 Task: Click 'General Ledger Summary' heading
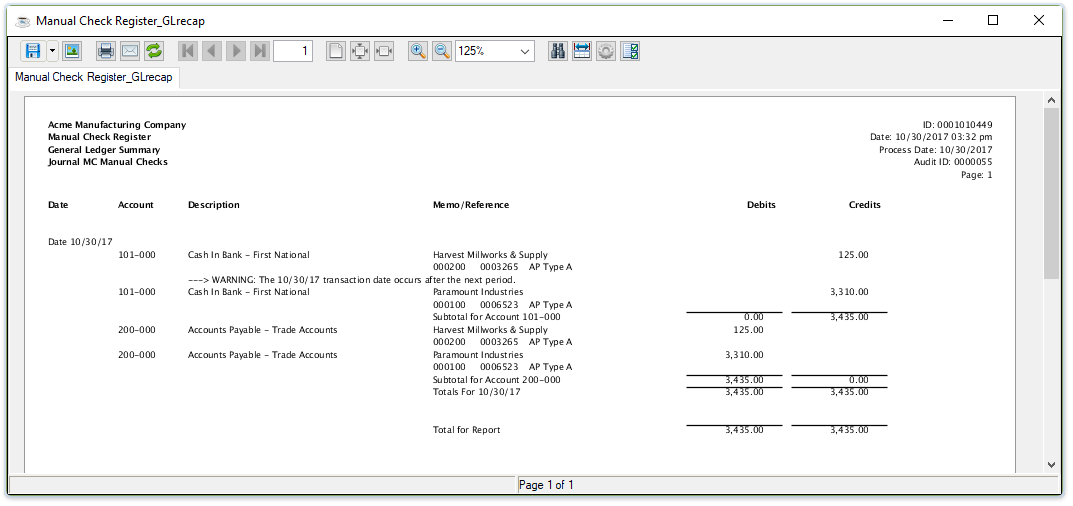(x=104, y=150)
